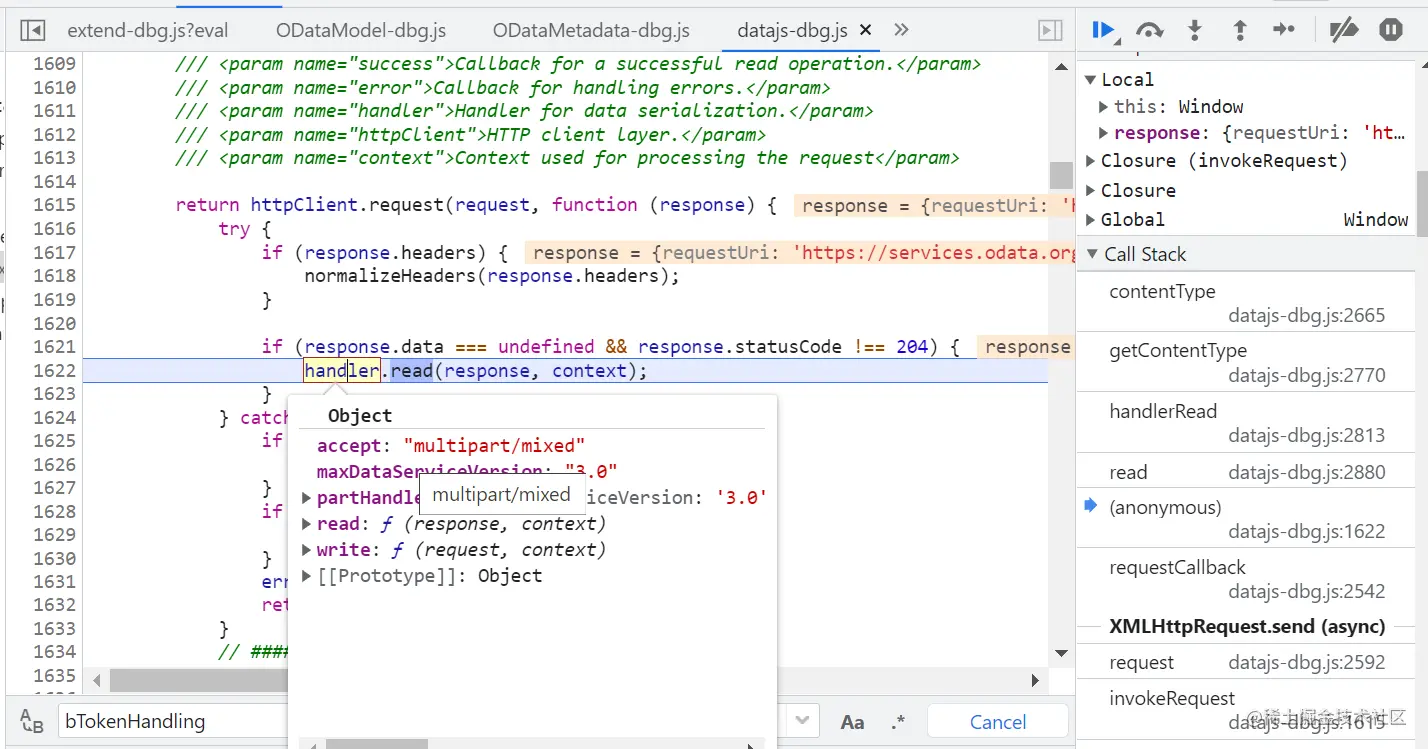Toggle the file navigator sidebar icon
1428x749 pixels.
click(x=33, y=30)
